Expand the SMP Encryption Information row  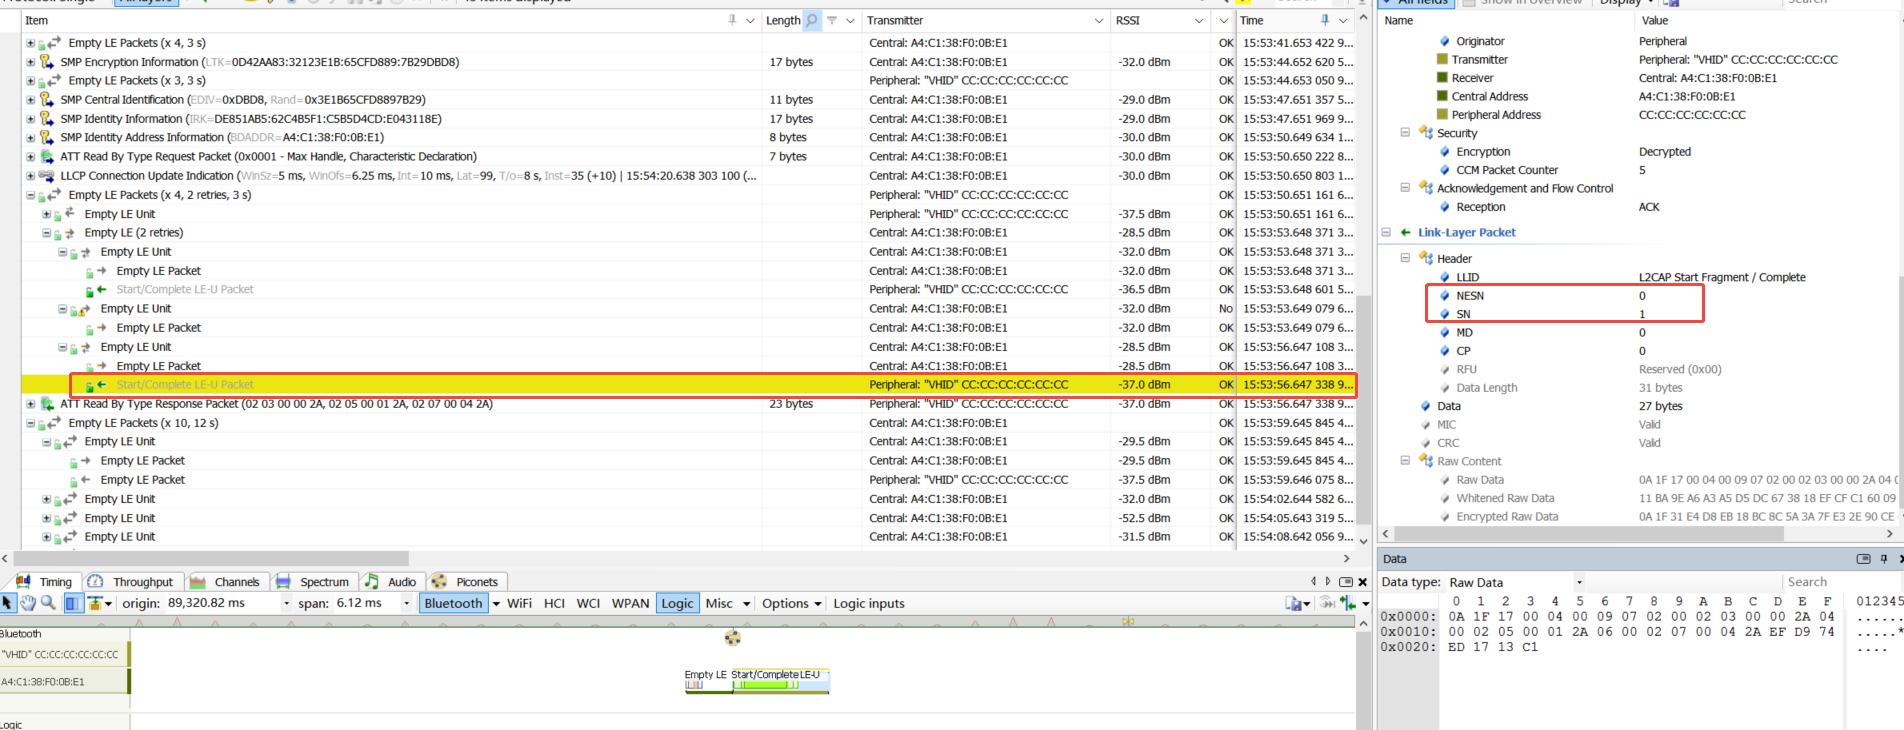click(30, 62)
